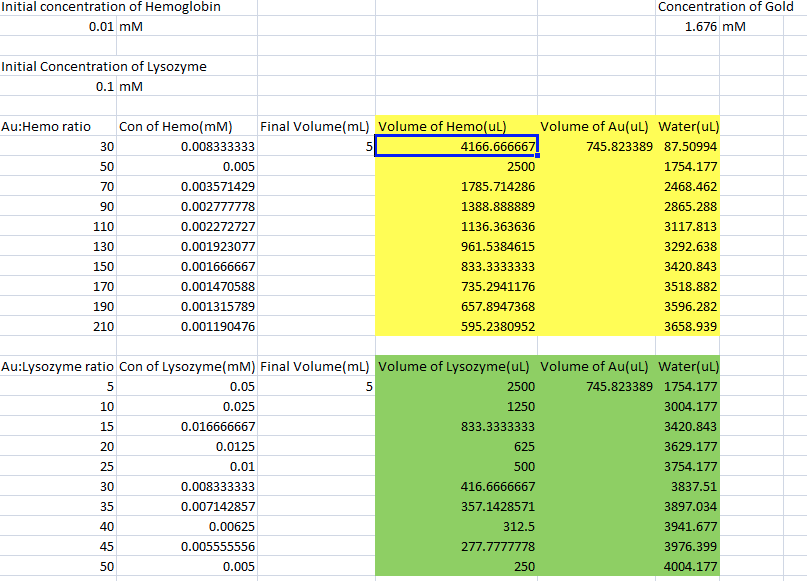
Task: Select the green water cell 4004.177
Action: pyautogui.click(x=687, y=567)
